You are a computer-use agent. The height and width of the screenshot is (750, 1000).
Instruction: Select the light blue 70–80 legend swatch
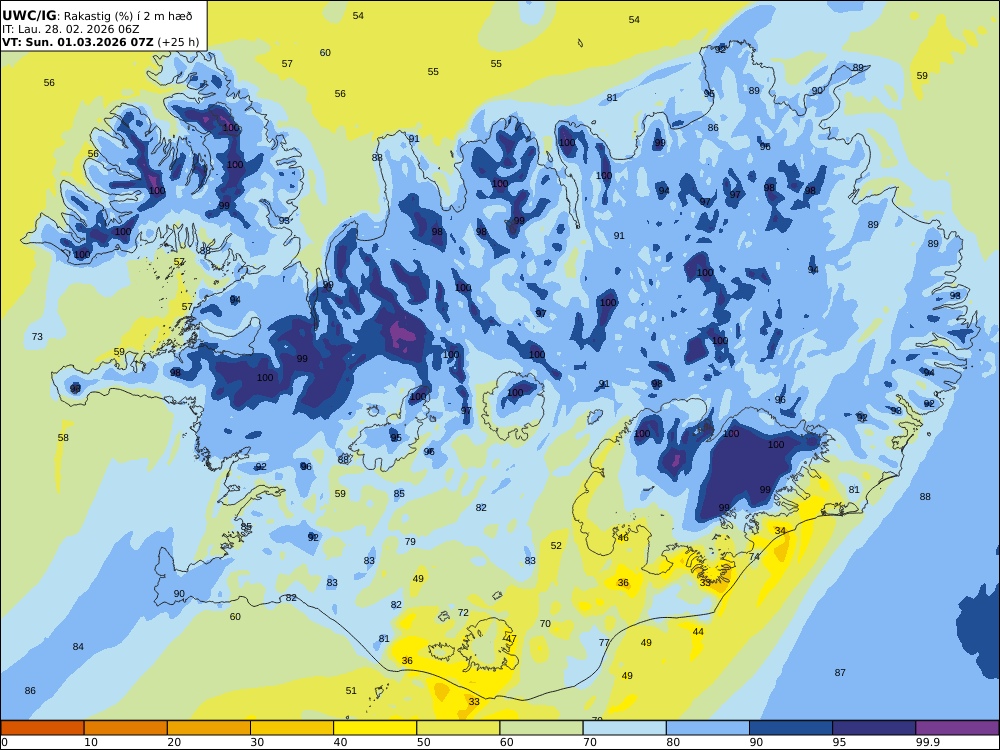[624, 728]
